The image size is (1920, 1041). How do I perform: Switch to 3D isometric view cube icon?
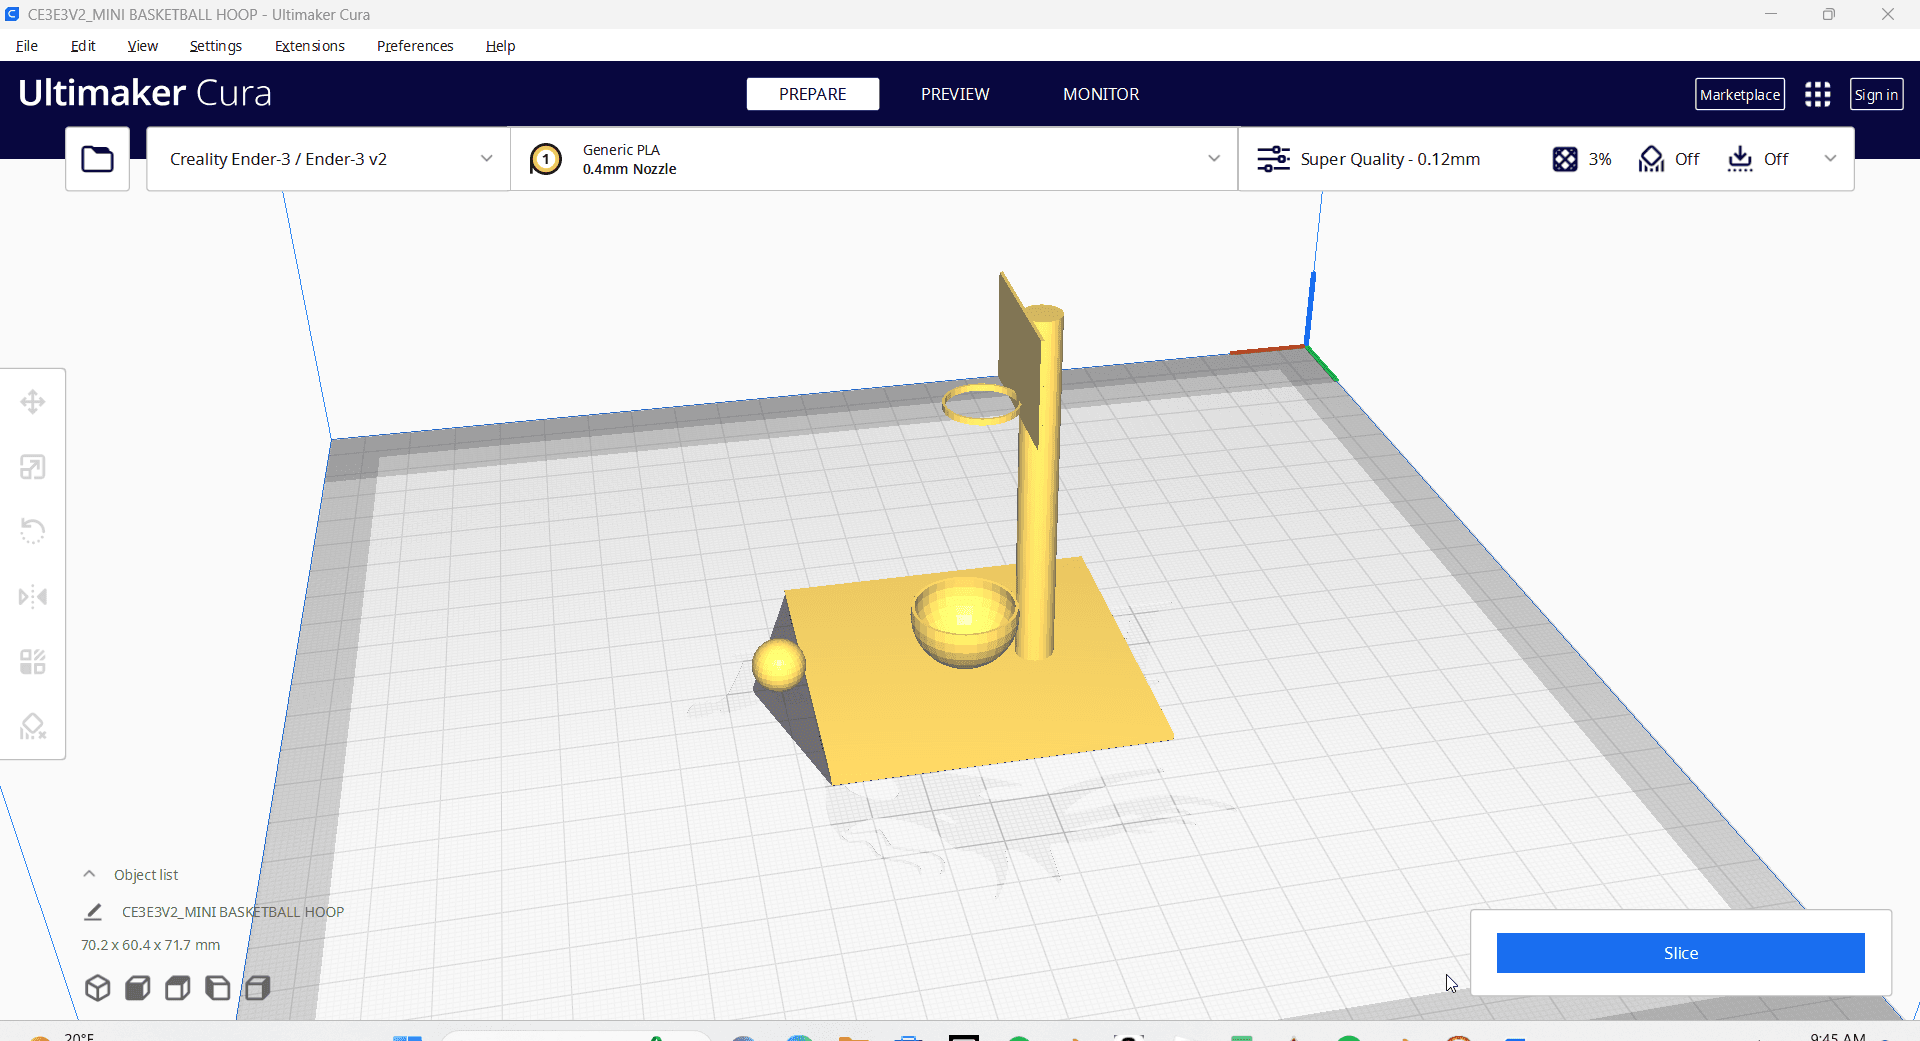tap(97, 988)
